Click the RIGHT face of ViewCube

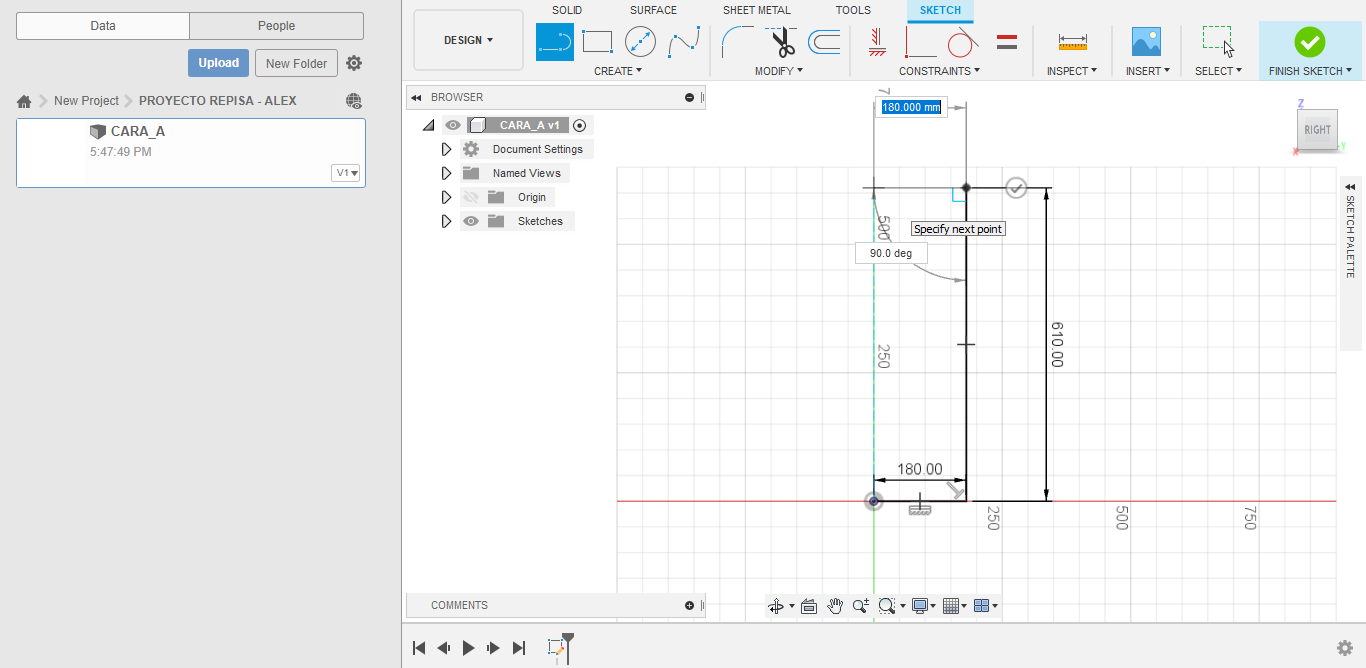(1317, 130)
